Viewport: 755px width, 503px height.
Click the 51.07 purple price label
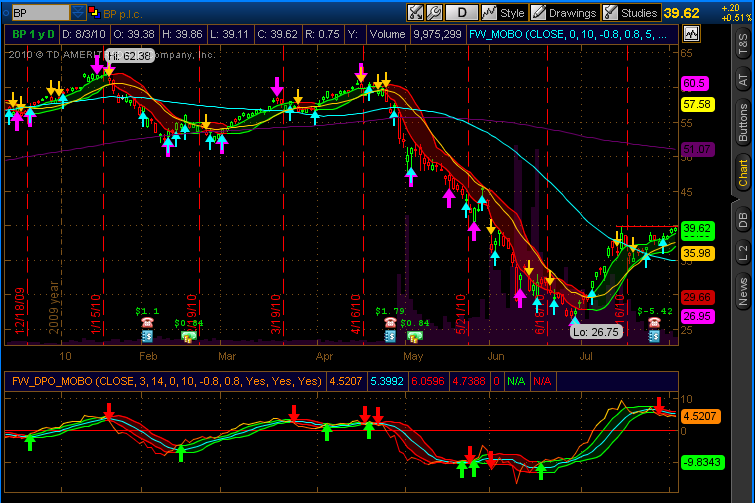point(698,149)
